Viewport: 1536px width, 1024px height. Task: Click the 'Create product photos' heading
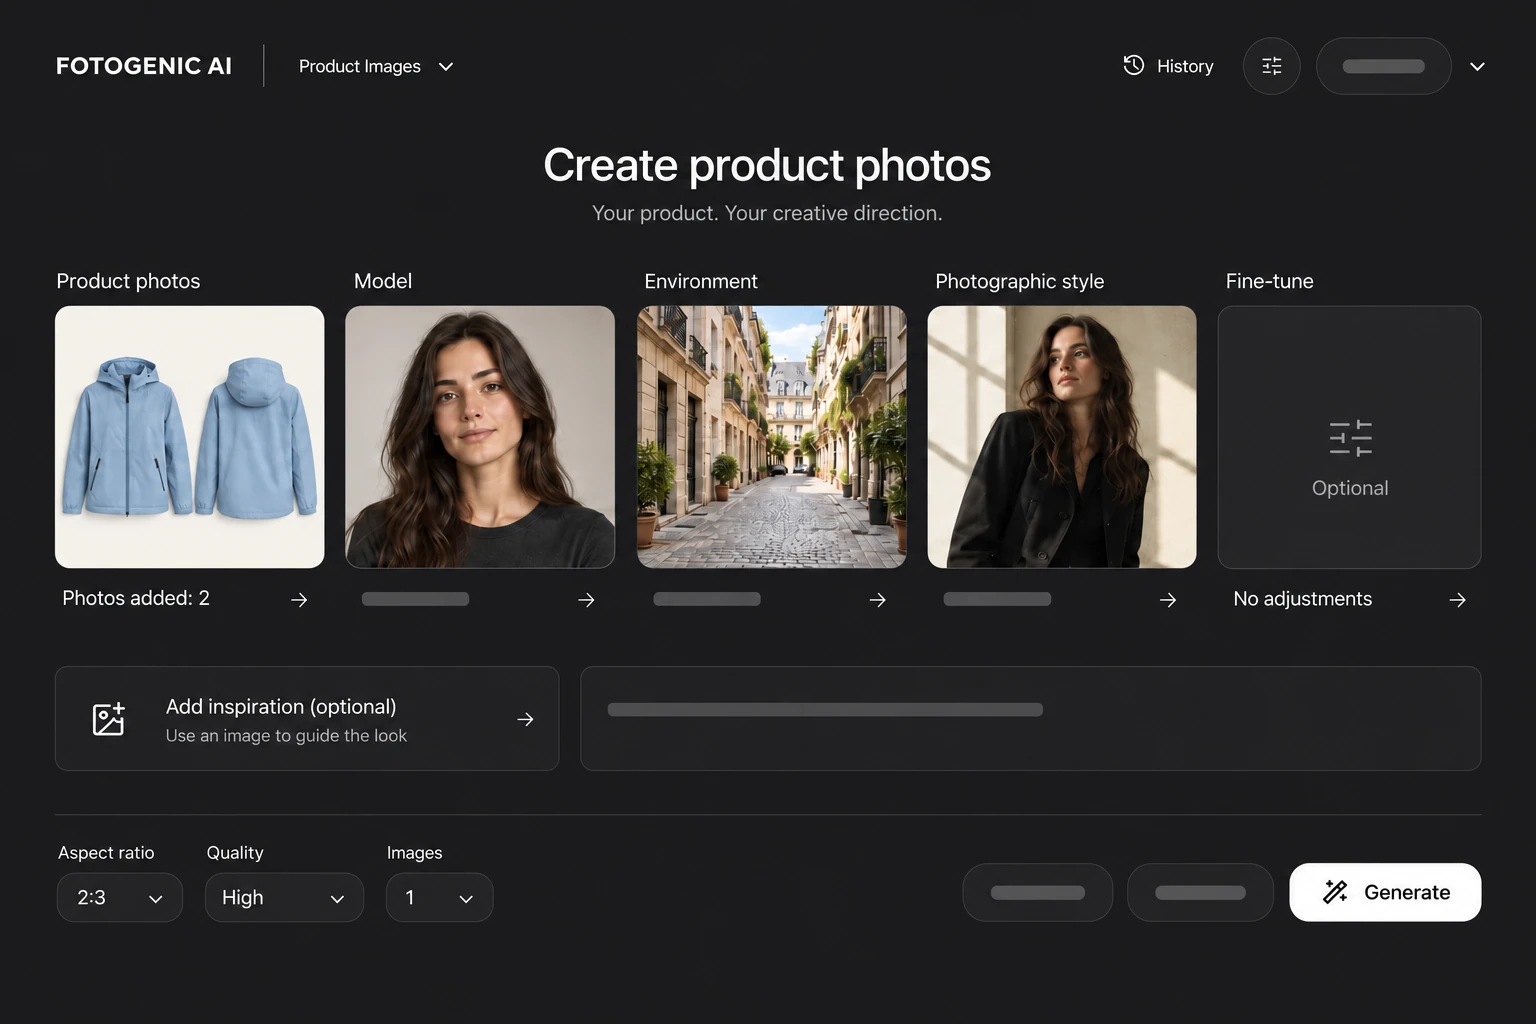click(x=767, y=165)
